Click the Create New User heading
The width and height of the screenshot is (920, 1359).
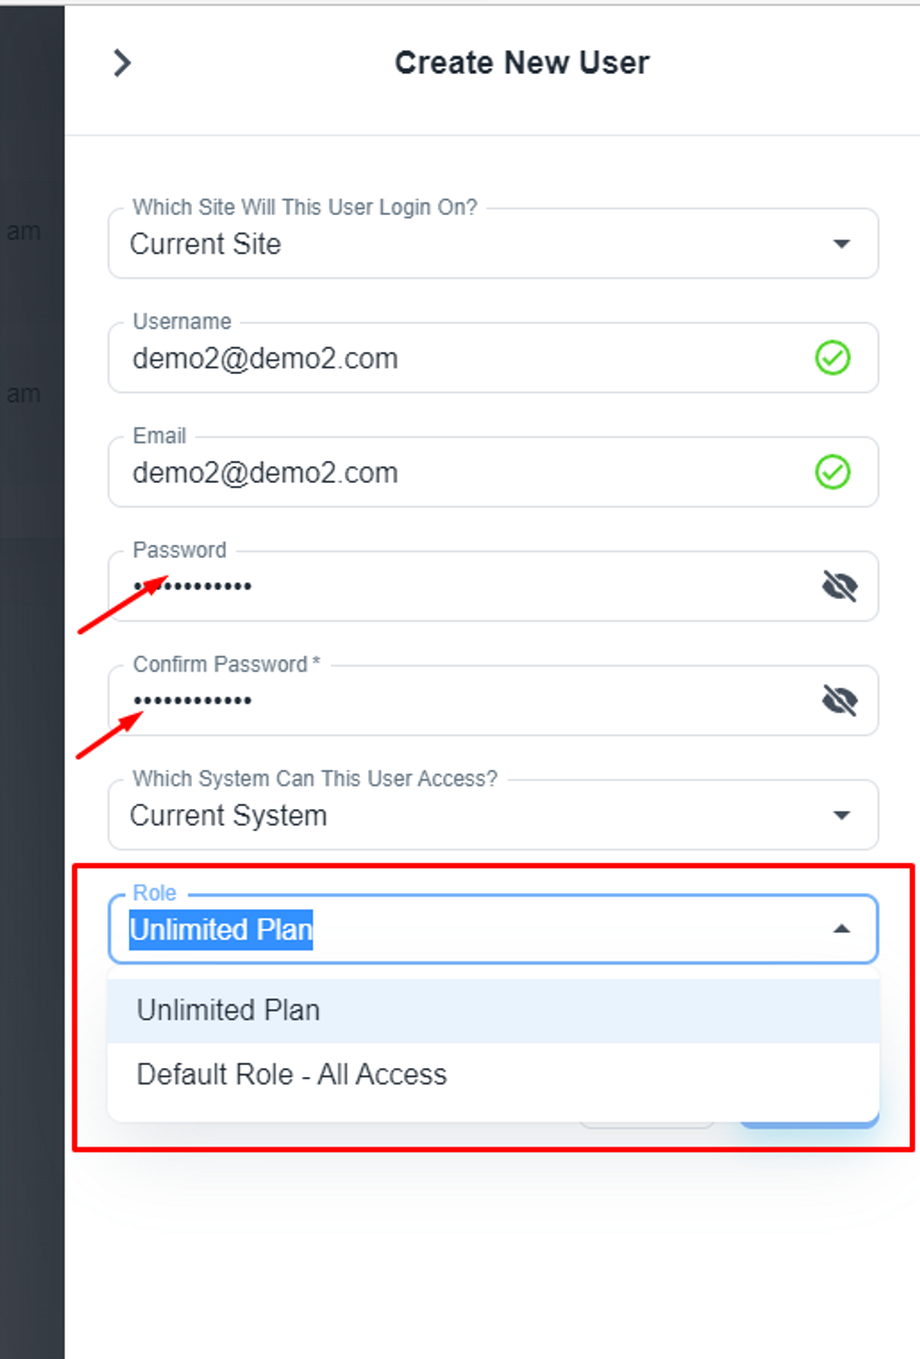pos(521,63)
